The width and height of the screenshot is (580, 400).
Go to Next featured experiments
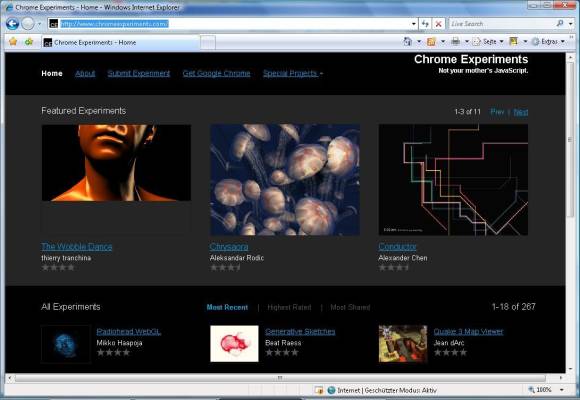[x=520, y=112]
